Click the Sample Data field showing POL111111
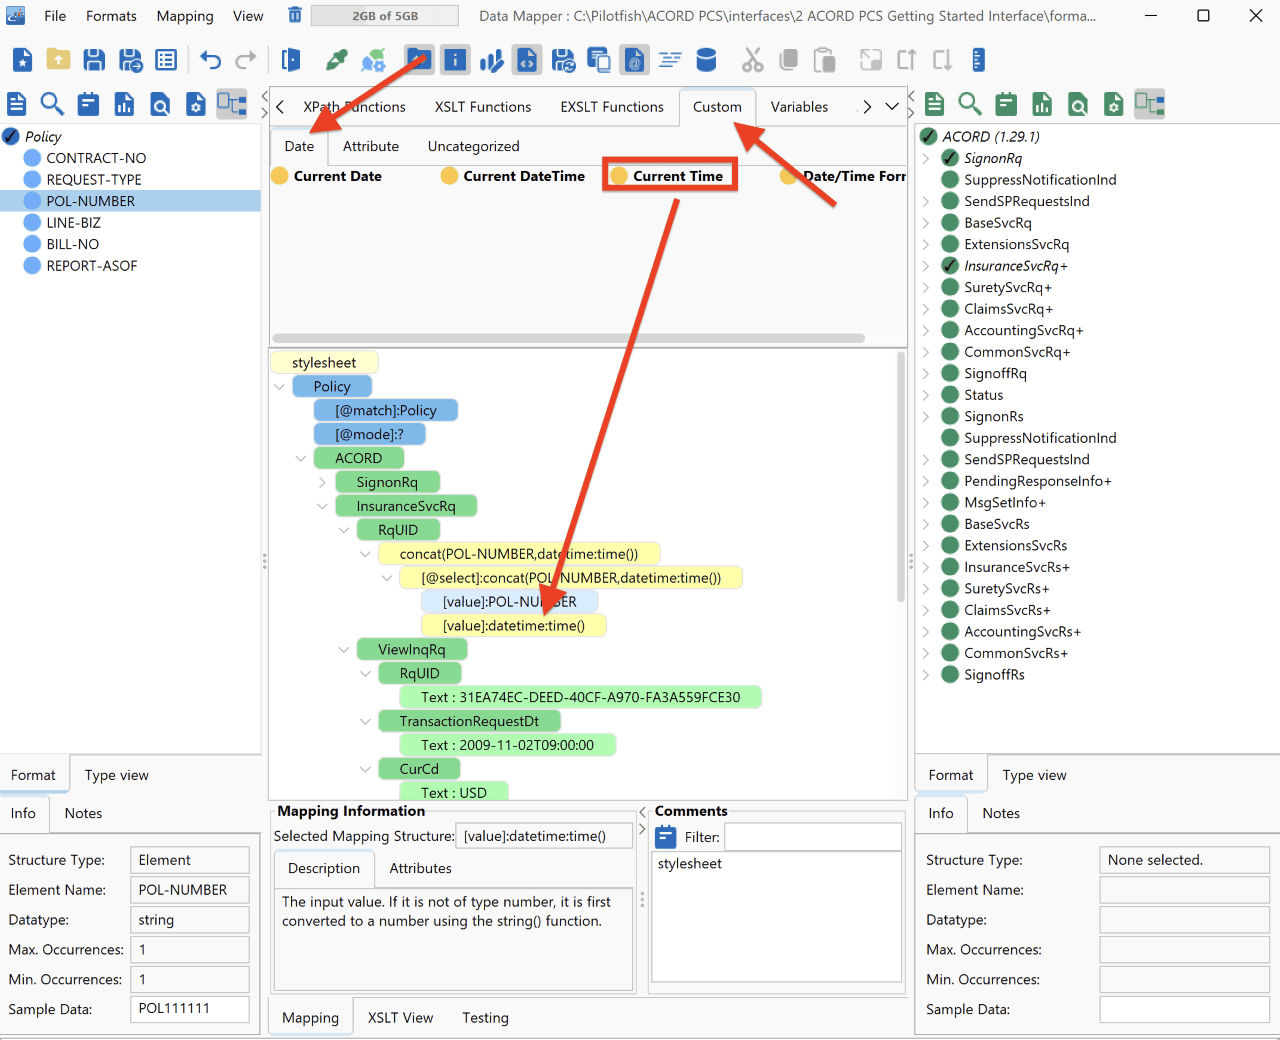This screenshot has width=1280, height=1040. pos(190,1009)
